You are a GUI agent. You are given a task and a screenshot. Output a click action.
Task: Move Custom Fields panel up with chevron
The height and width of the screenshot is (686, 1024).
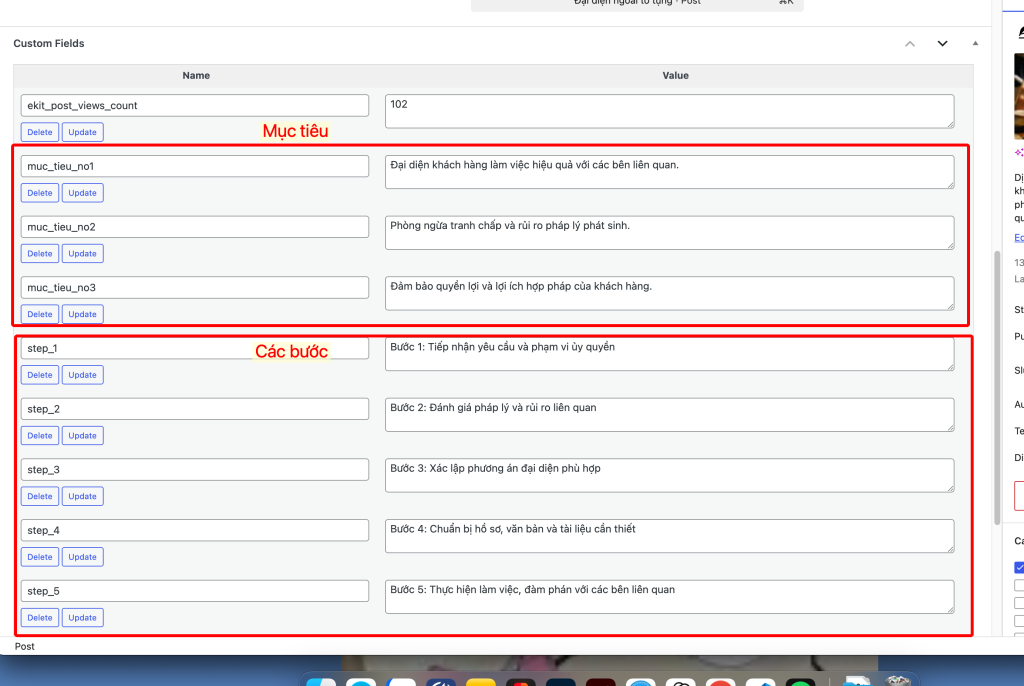[x=909, y=44]
